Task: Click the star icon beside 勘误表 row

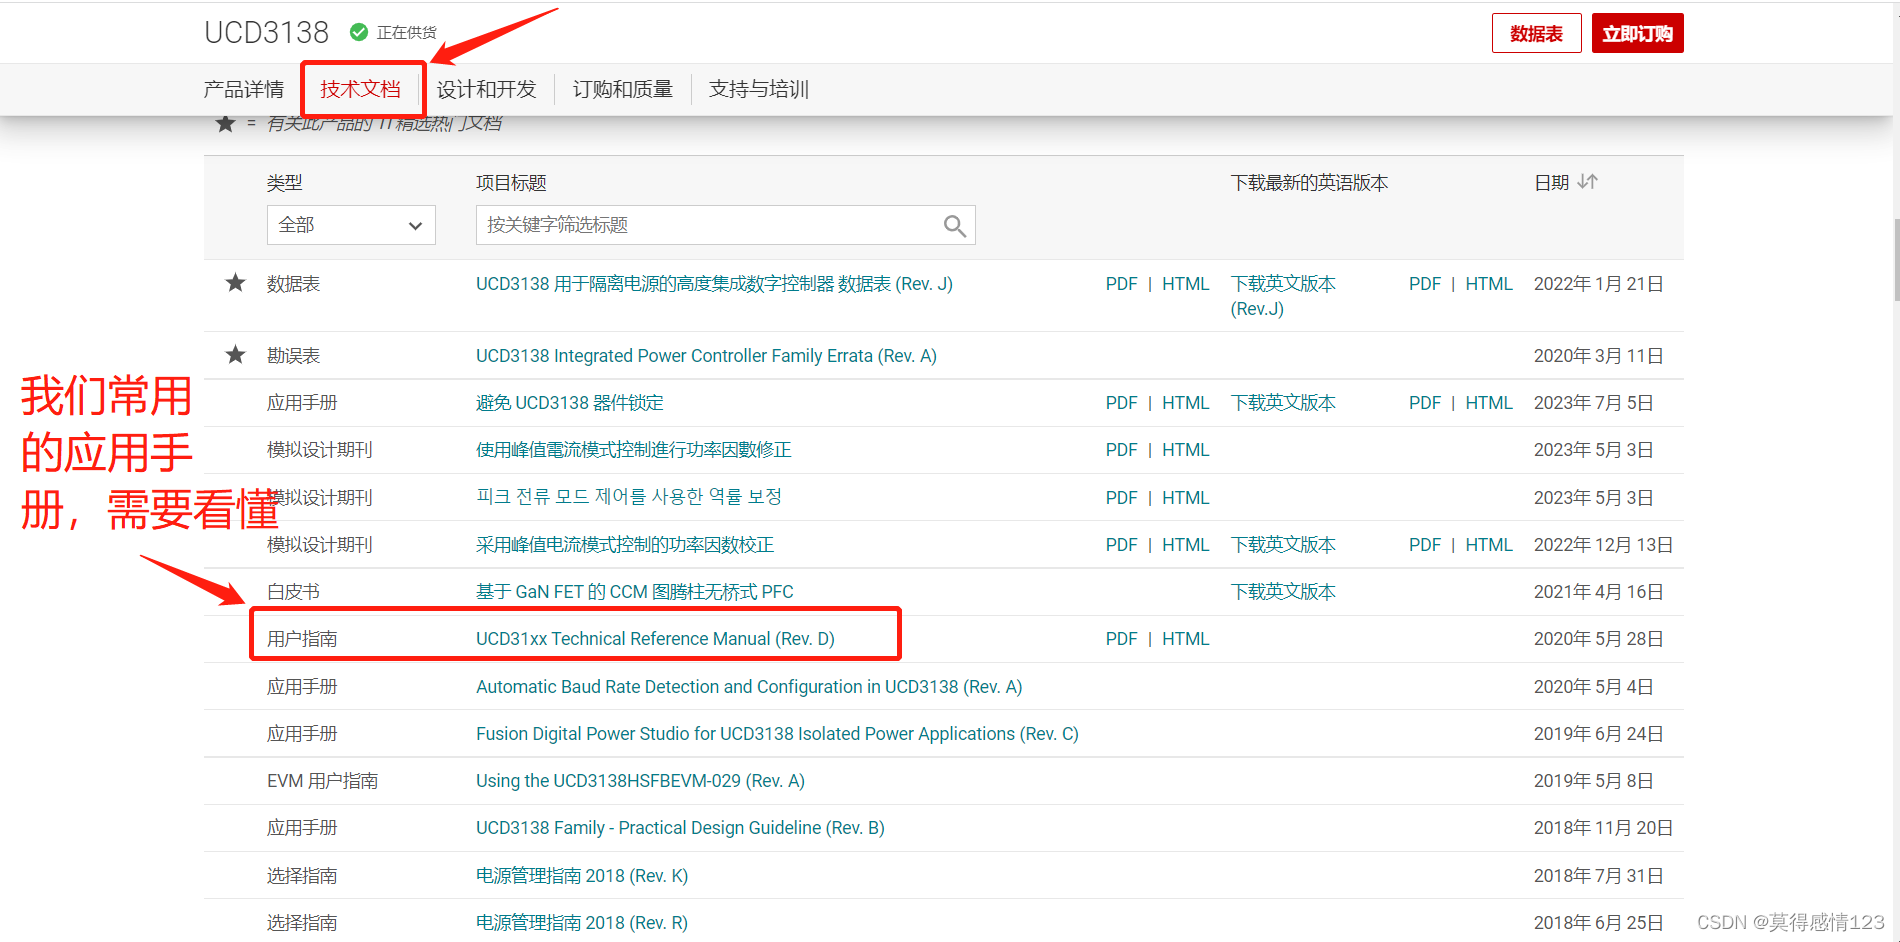Action: pyautogui.click(x=235, y=355)
